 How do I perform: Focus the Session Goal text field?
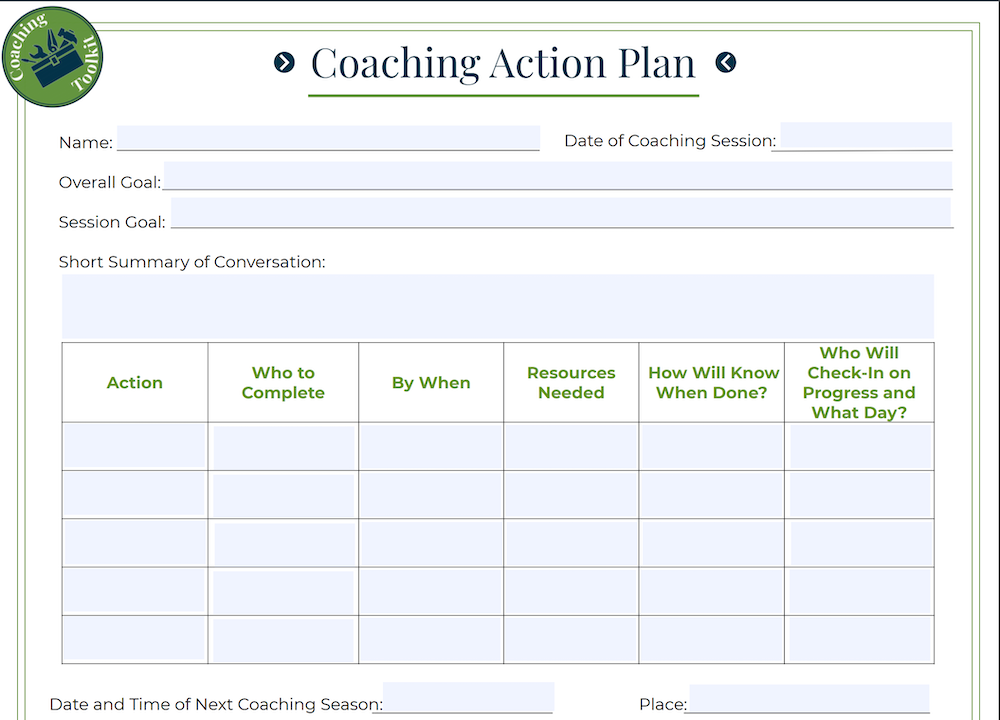[561, 212]
